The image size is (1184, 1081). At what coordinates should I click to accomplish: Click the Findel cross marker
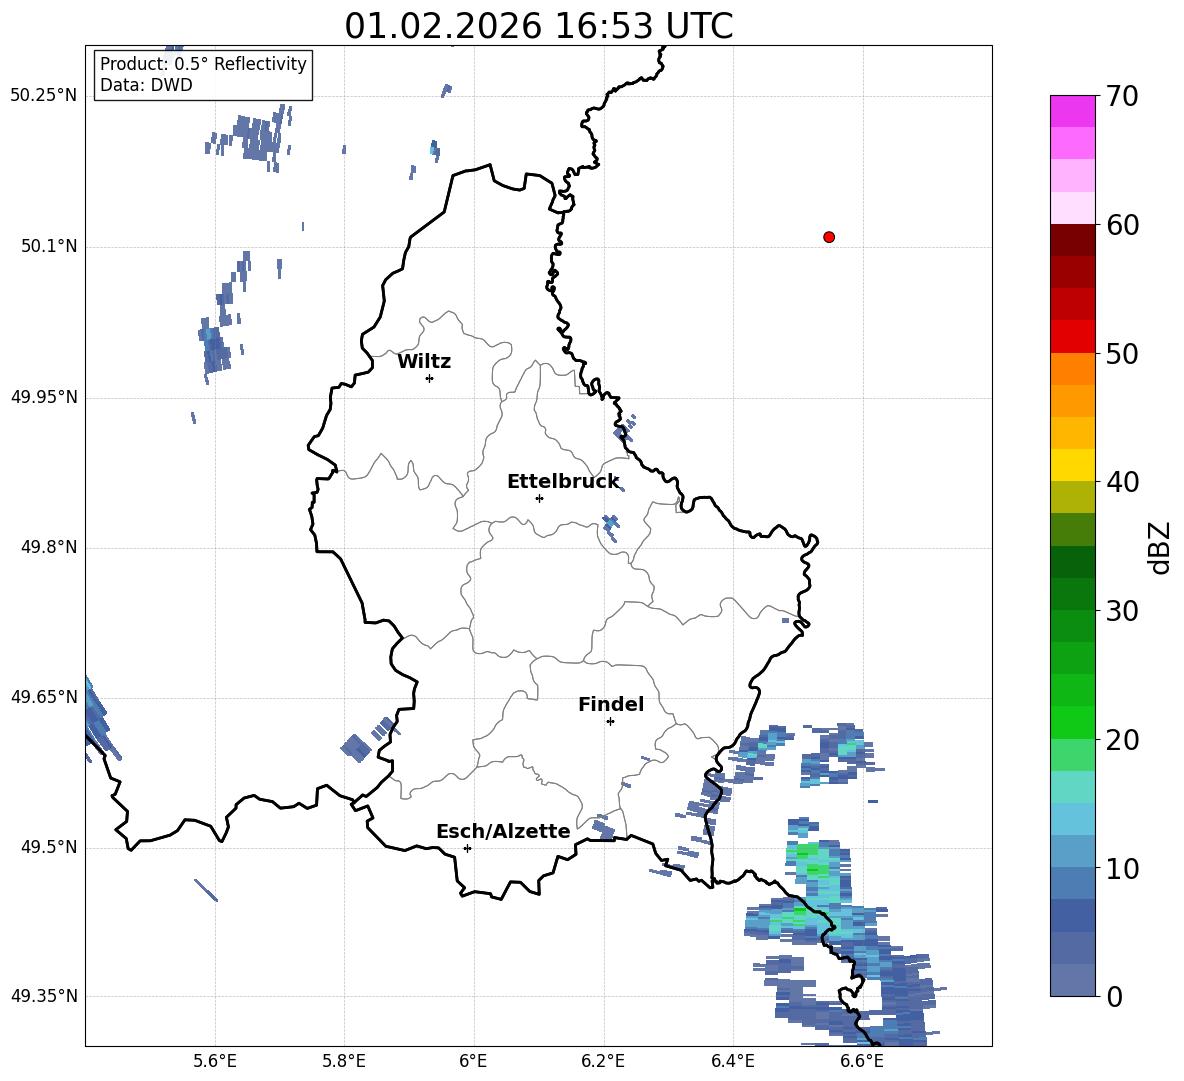click(610, 721)
